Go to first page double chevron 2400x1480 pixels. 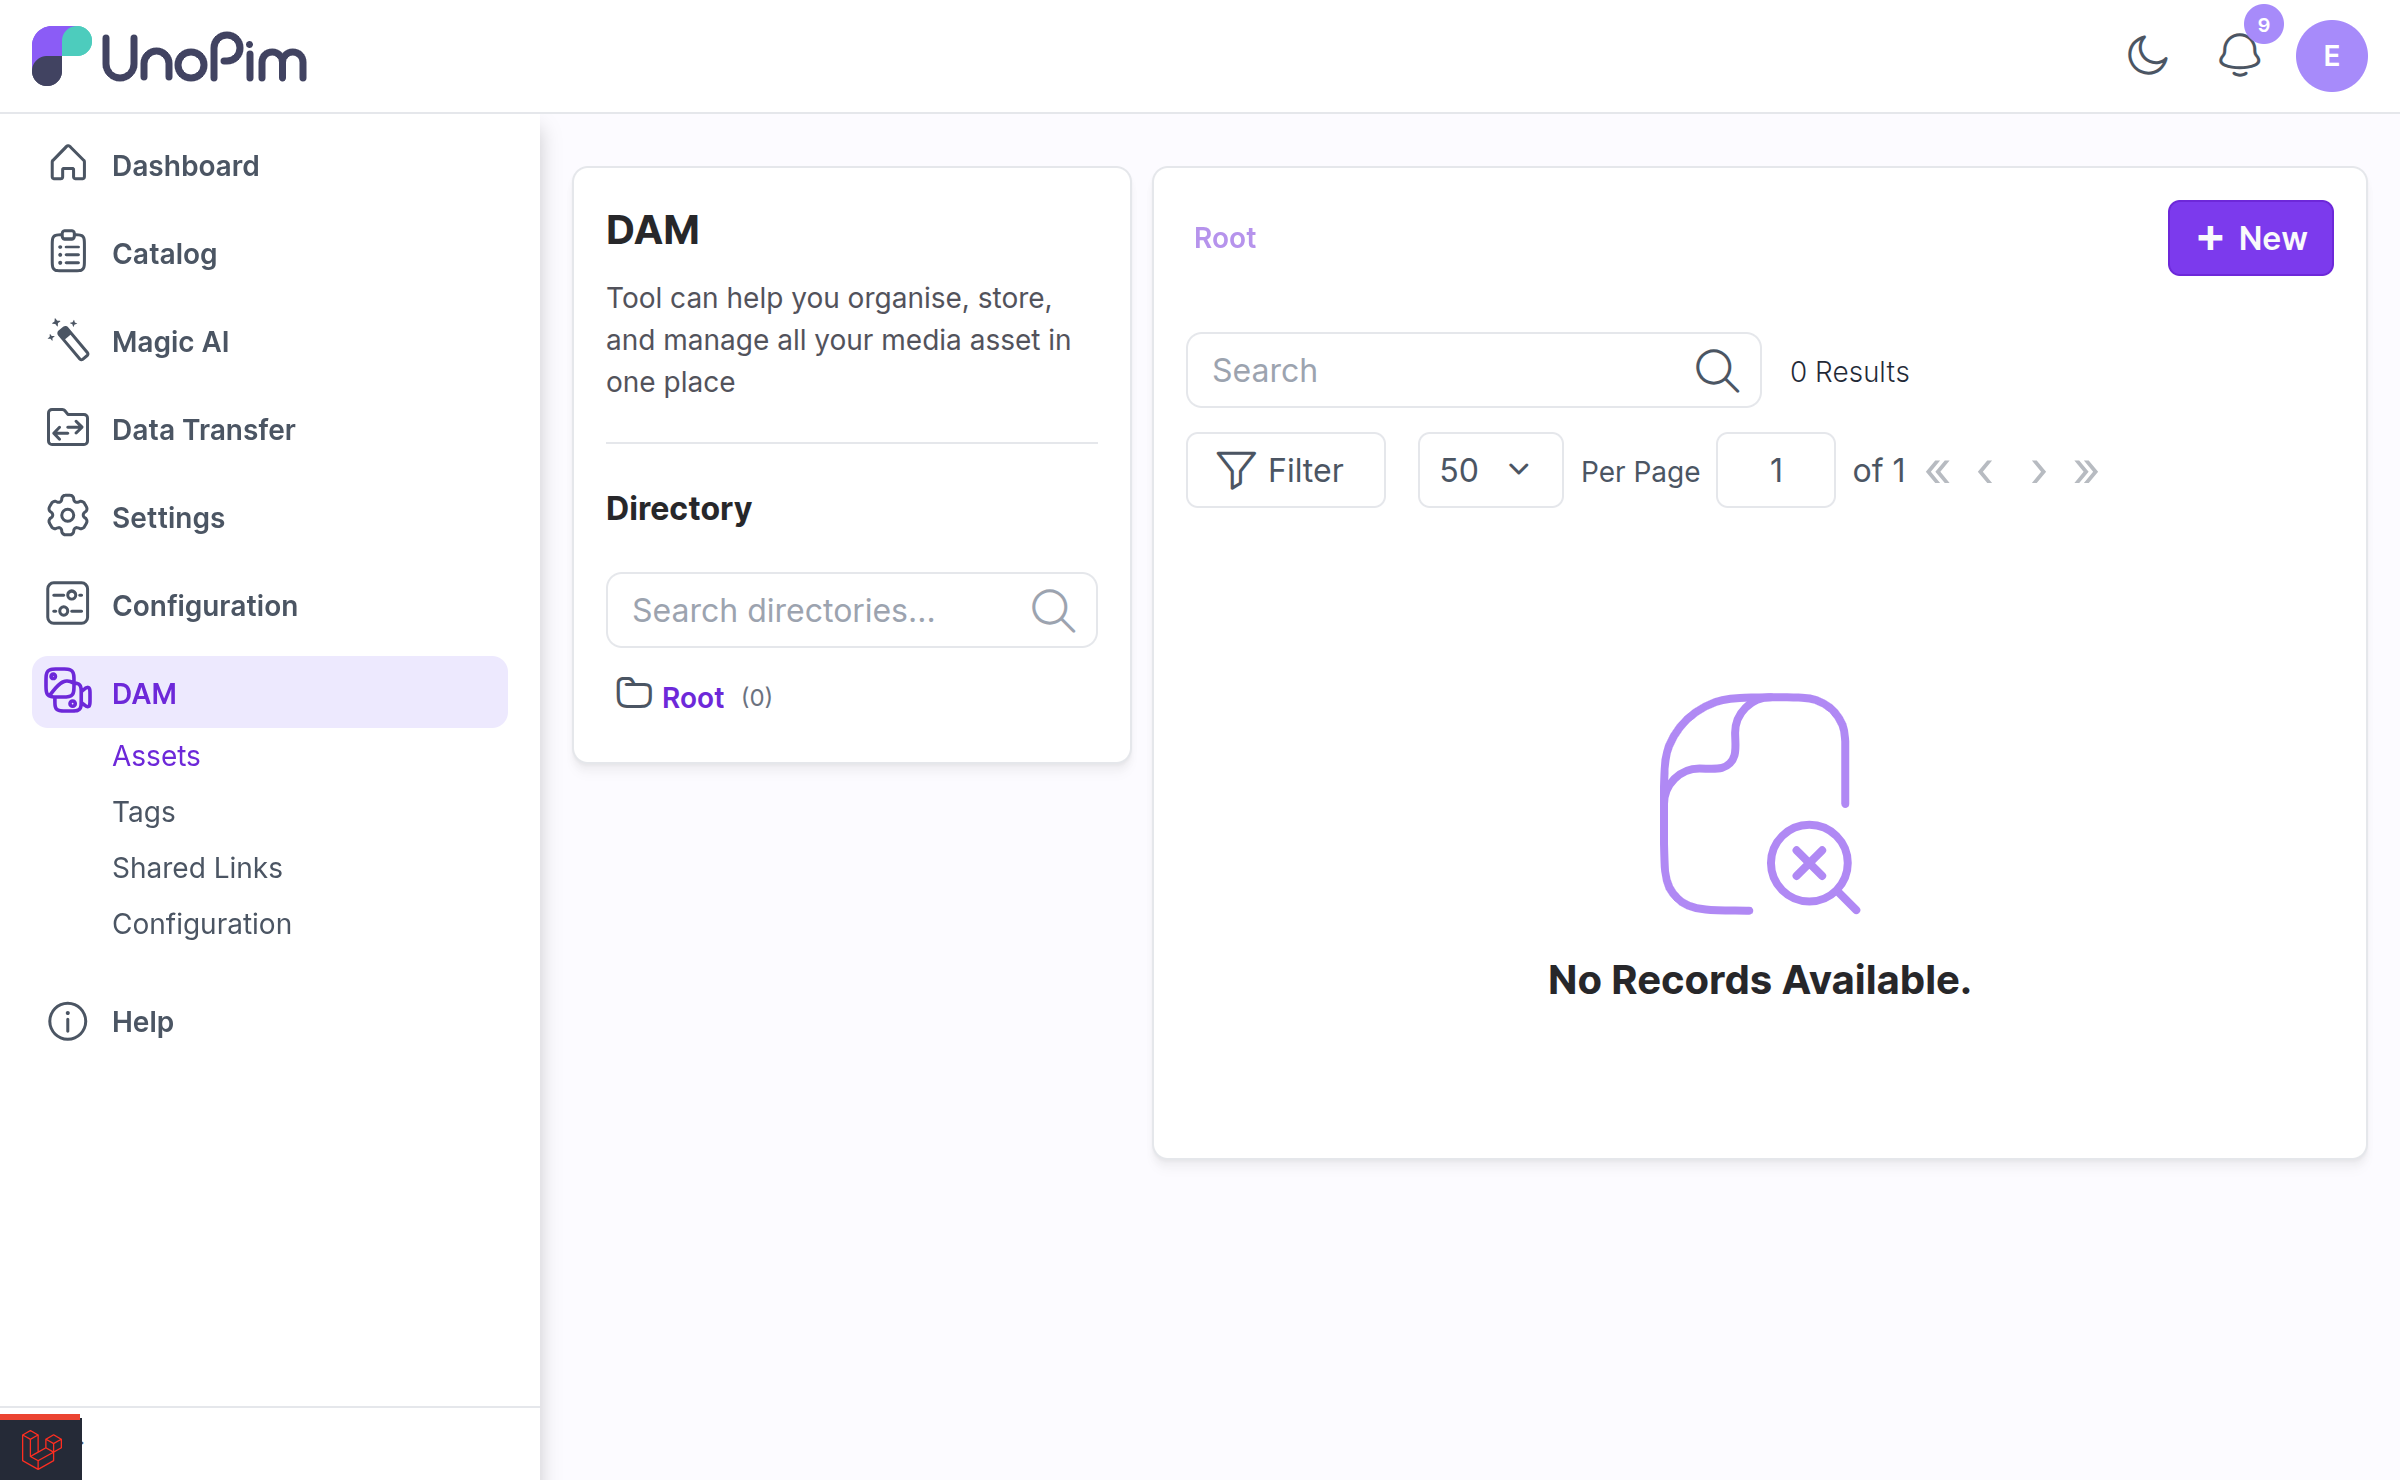point(1937,471)
